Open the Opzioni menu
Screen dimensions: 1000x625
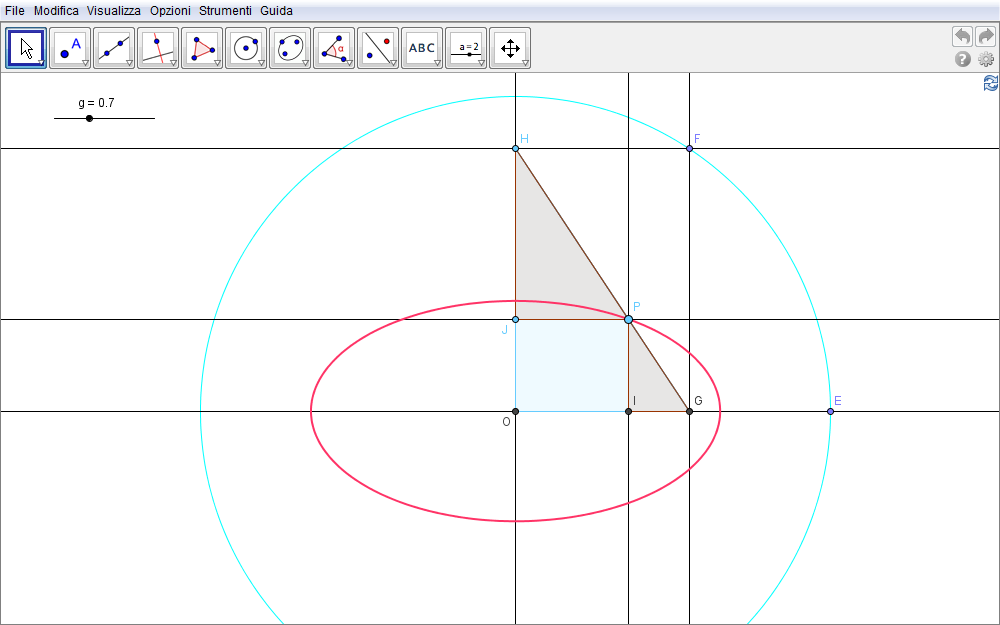coord(170,11)
